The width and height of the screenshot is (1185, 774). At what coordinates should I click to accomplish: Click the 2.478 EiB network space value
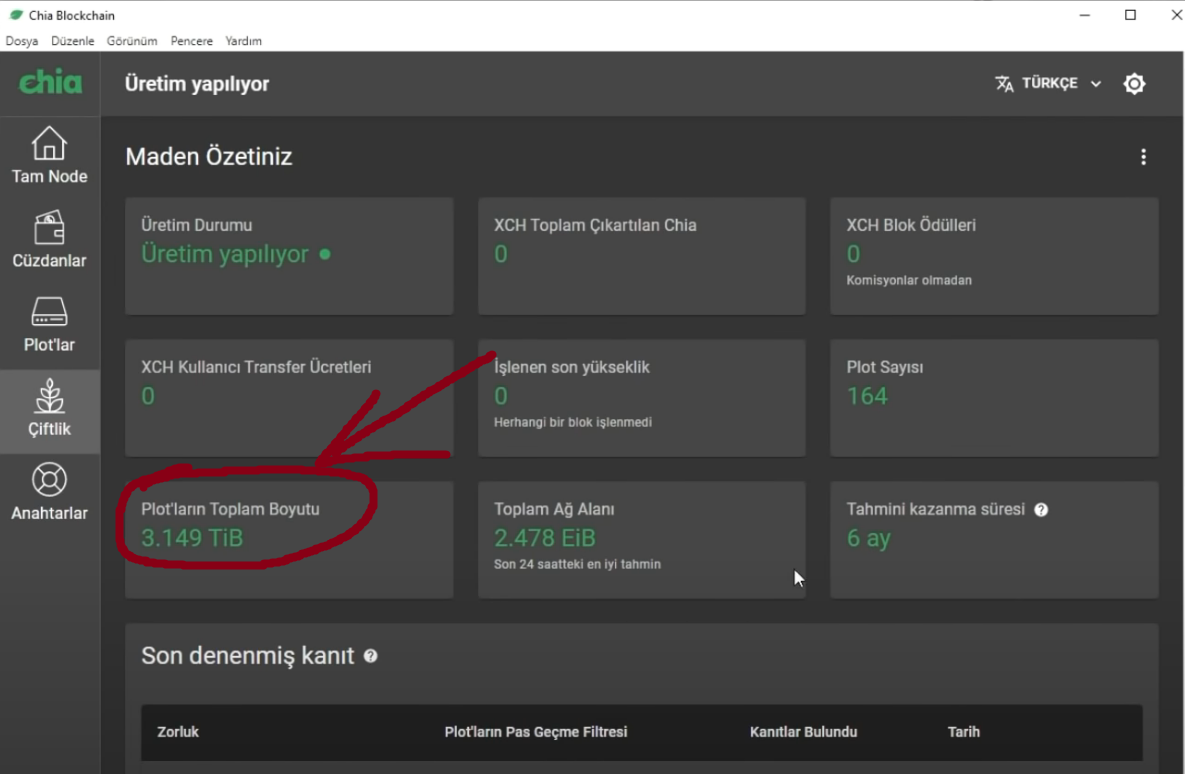[x=544, y=538]
